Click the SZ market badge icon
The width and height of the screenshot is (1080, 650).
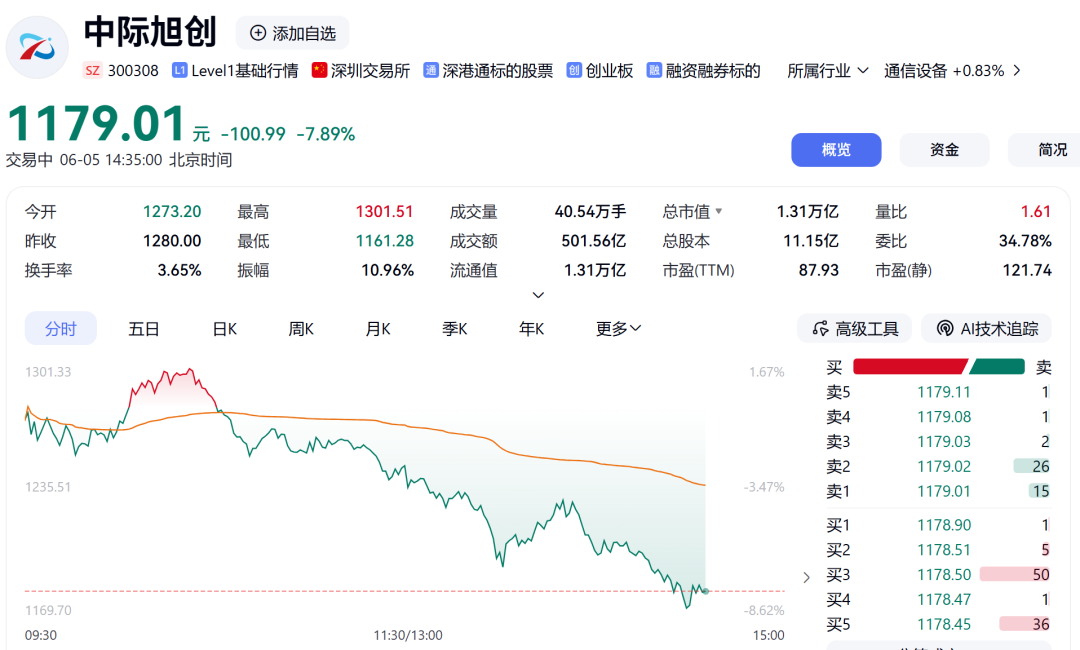92,70
